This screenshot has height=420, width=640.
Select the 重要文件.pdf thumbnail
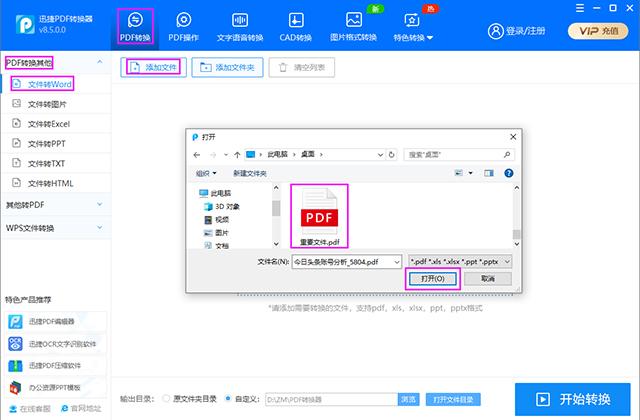pos(319,216)
